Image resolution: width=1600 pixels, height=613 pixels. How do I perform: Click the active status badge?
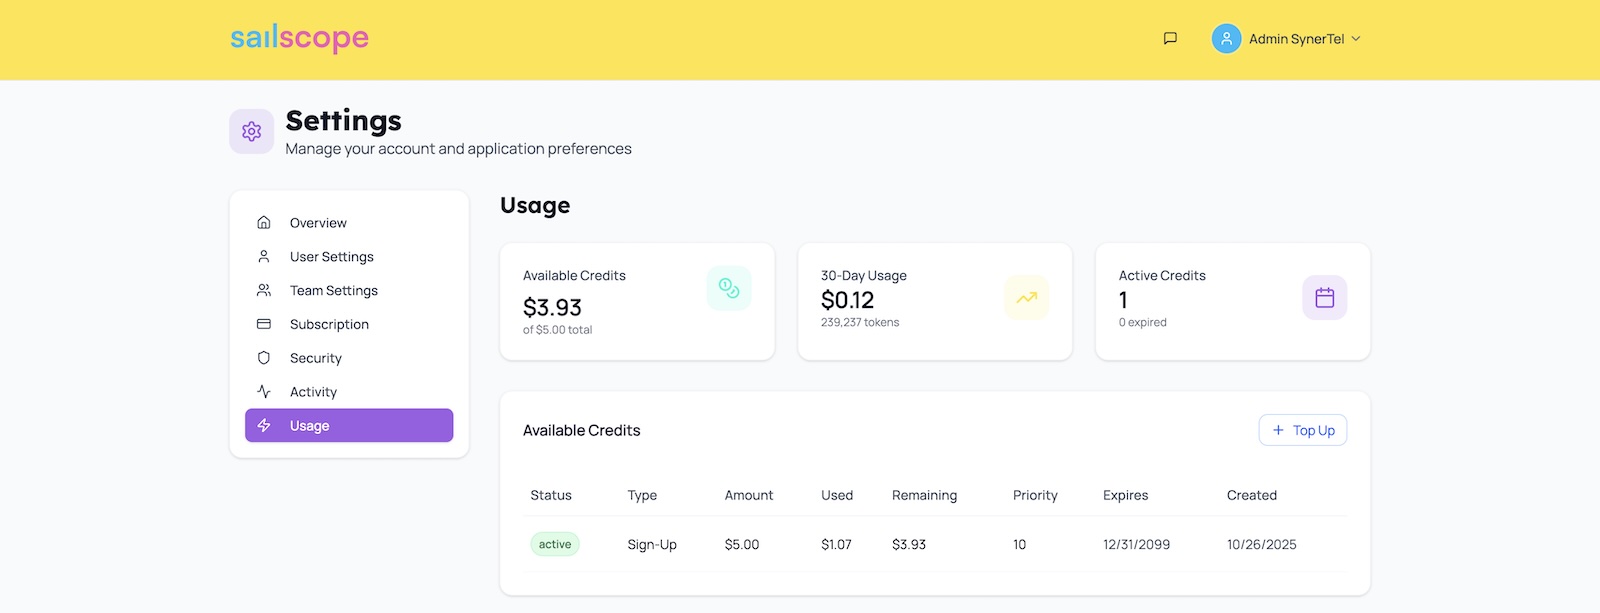[x=555, y=545]
